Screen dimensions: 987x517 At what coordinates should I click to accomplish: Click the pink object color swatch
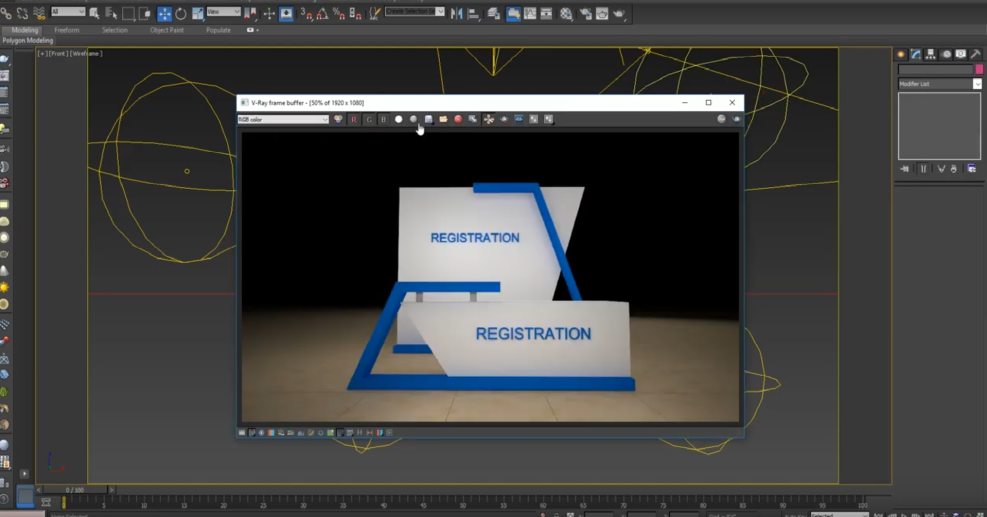[x=978, y=69]
